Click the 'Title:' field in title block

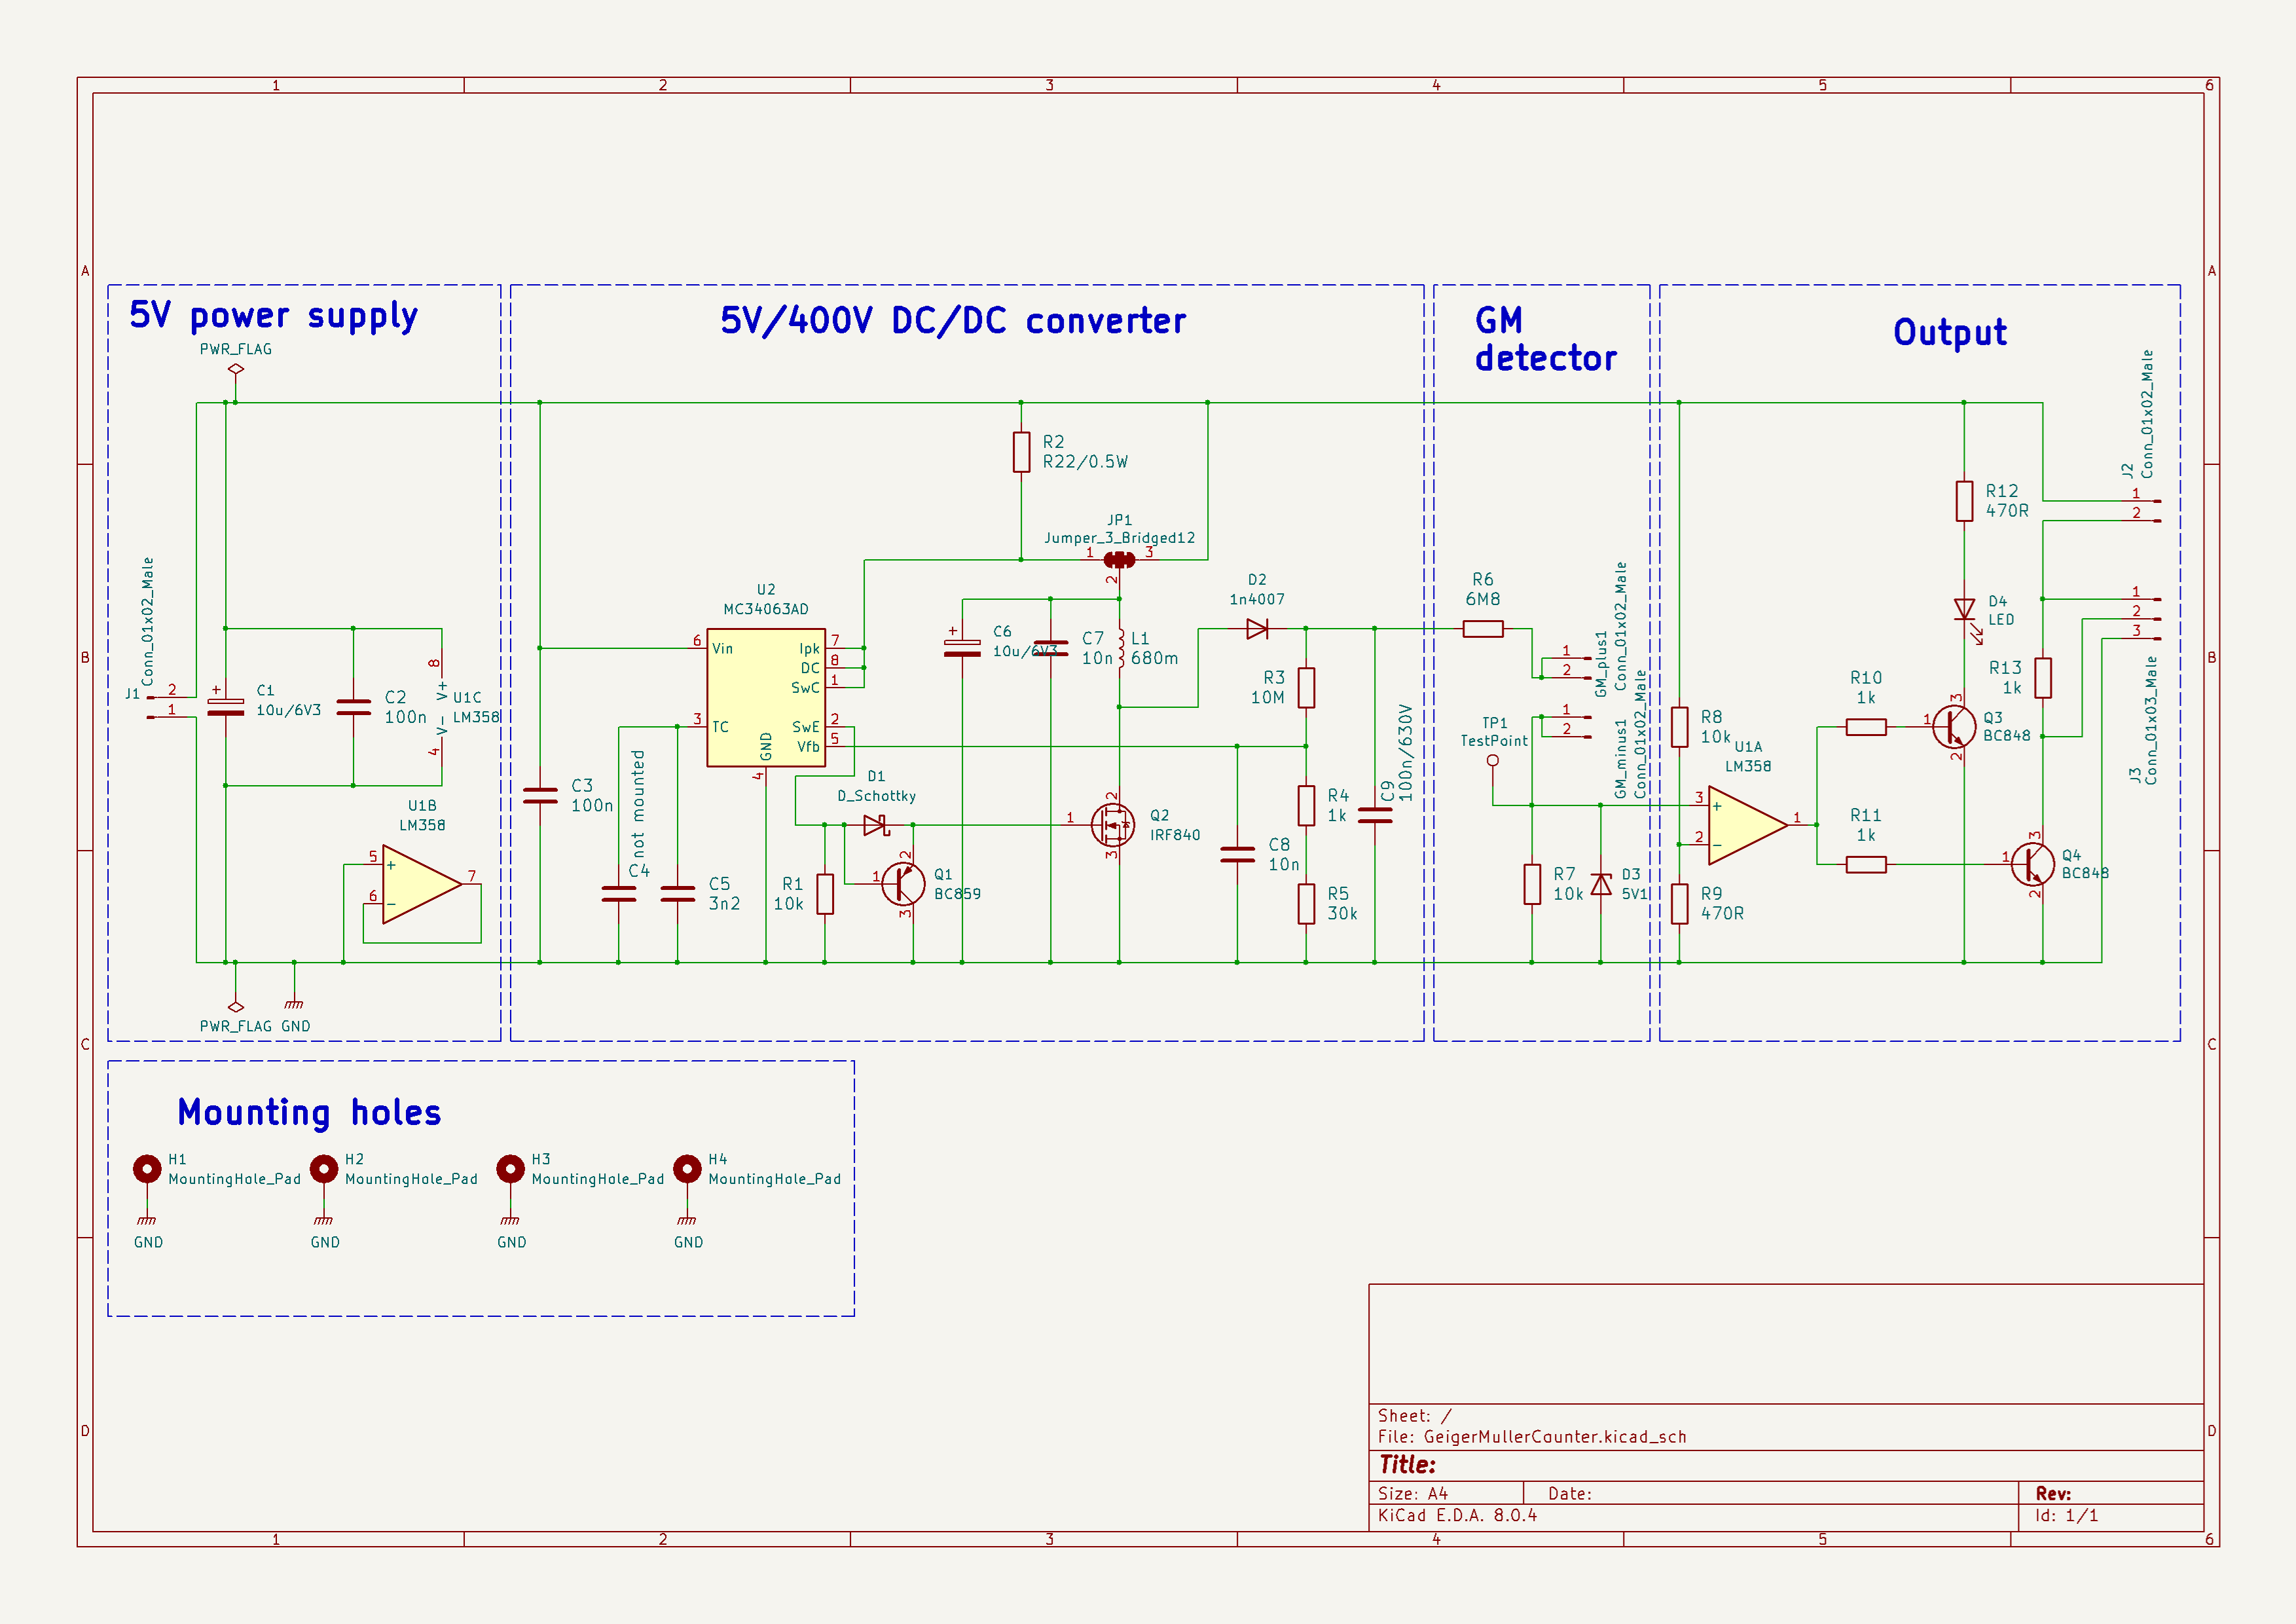(x=1407, y=1465)
